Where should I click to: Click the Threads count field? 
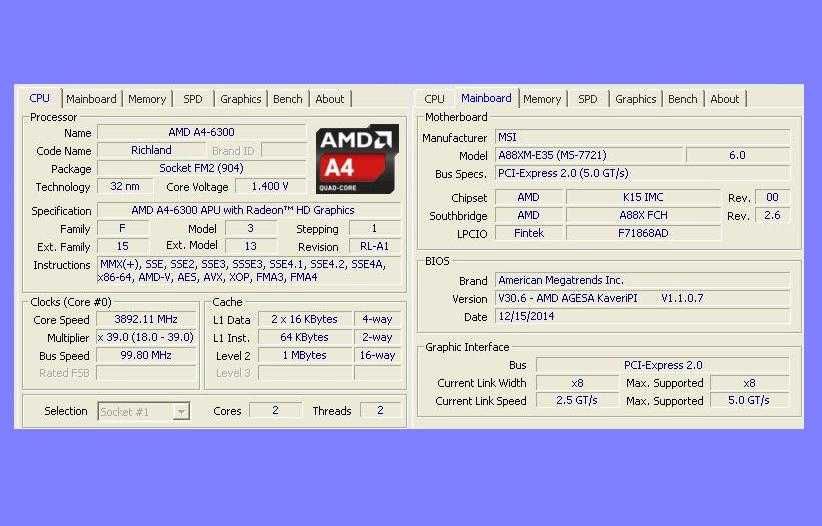point(381,410)
